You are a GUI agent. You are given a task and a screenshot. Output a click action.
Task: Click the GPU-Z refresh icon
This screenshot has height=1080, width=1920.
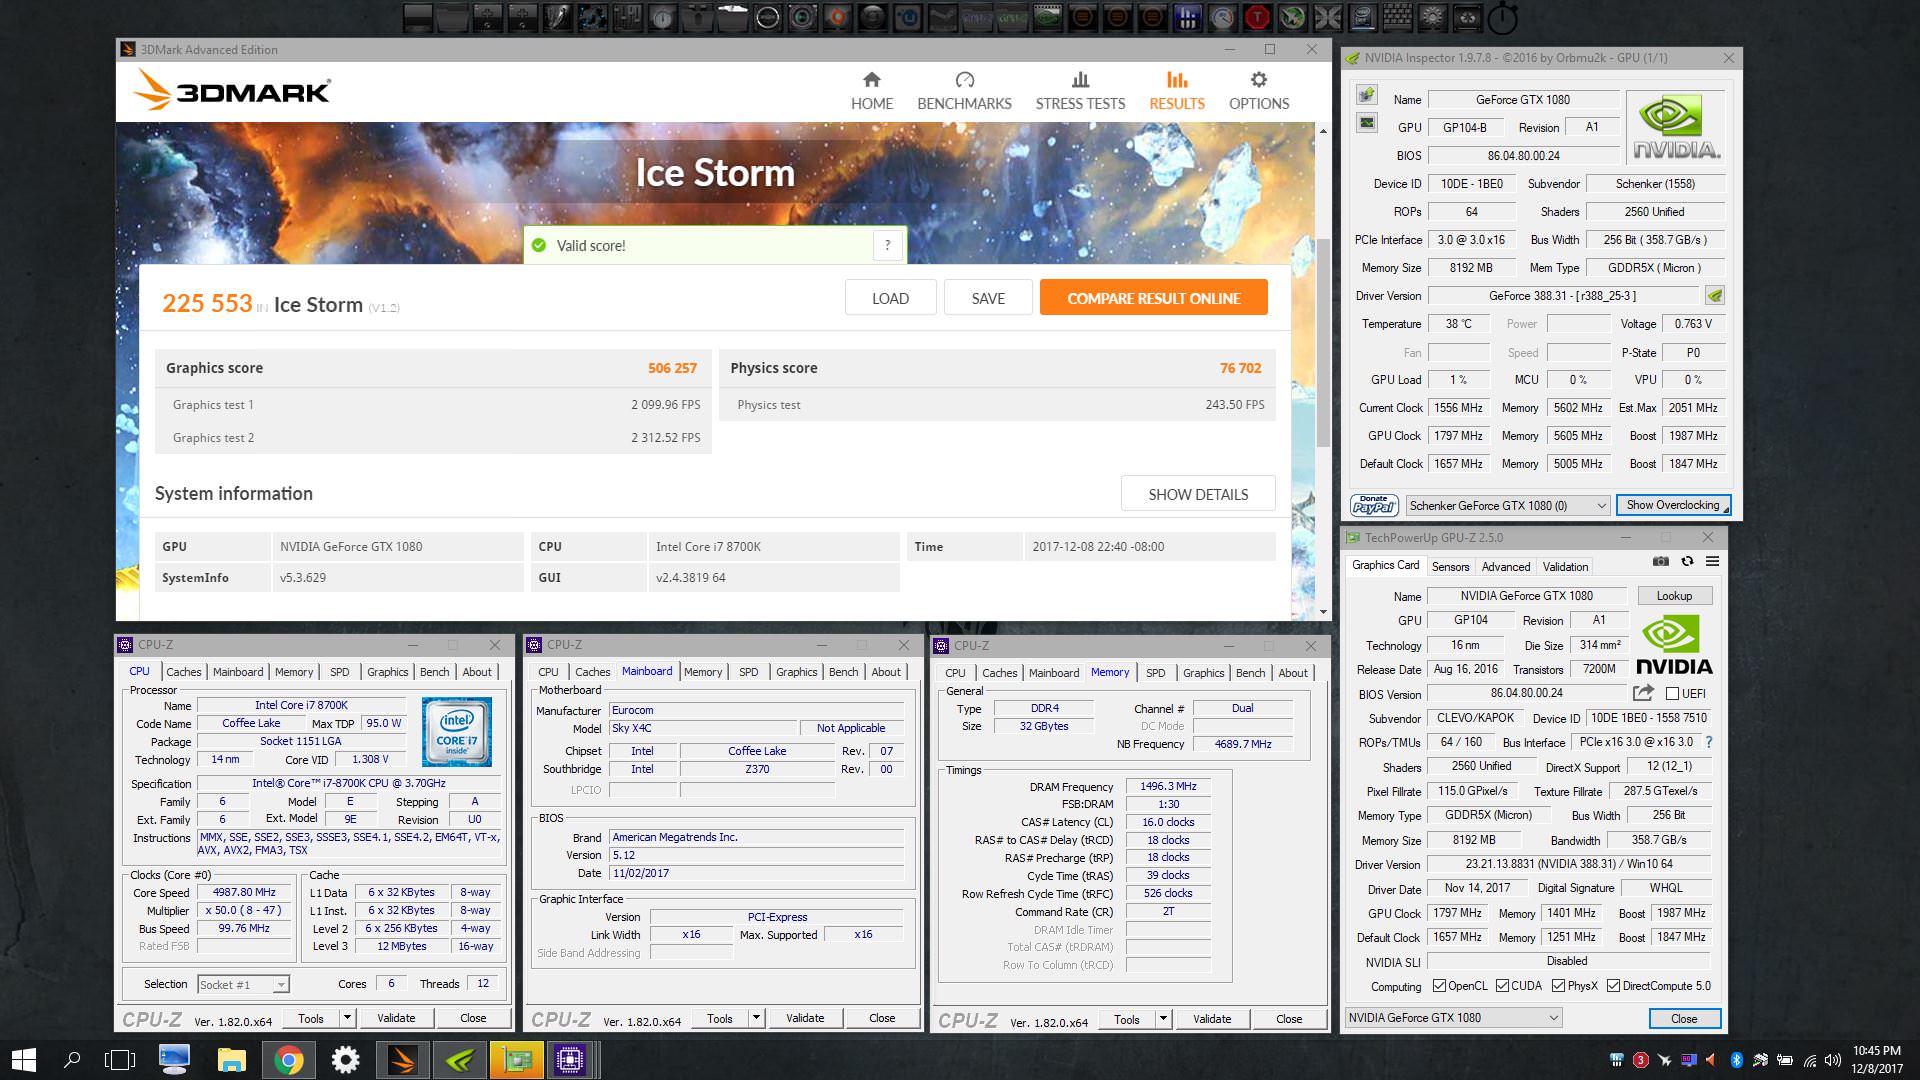(1687, 562)
